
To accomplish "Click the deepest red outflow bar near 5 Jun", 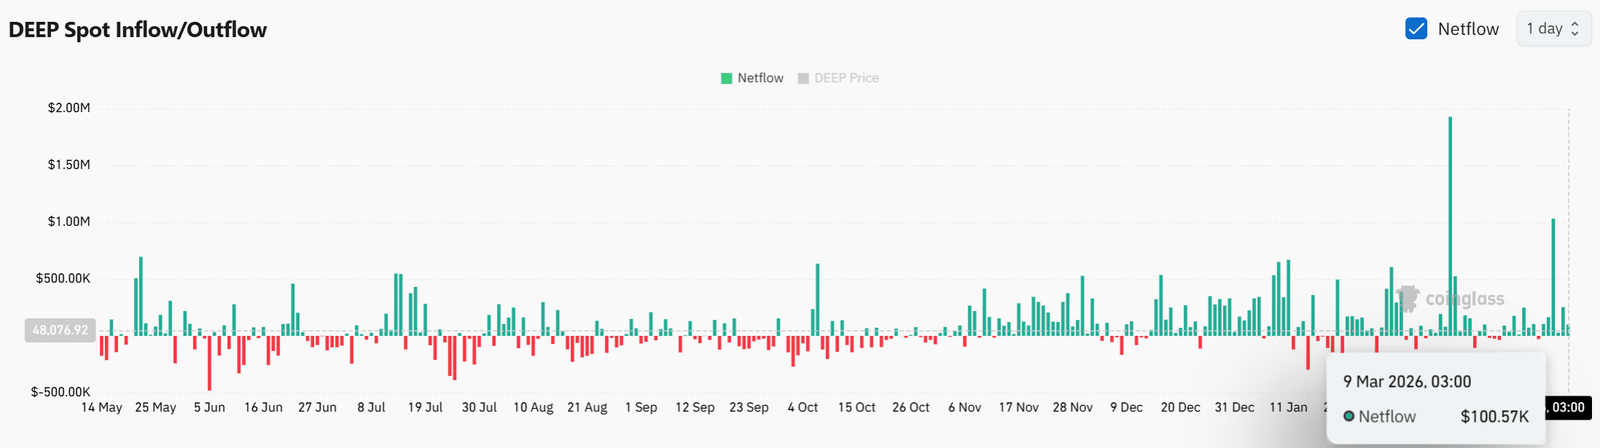I will tap(209, 362).
